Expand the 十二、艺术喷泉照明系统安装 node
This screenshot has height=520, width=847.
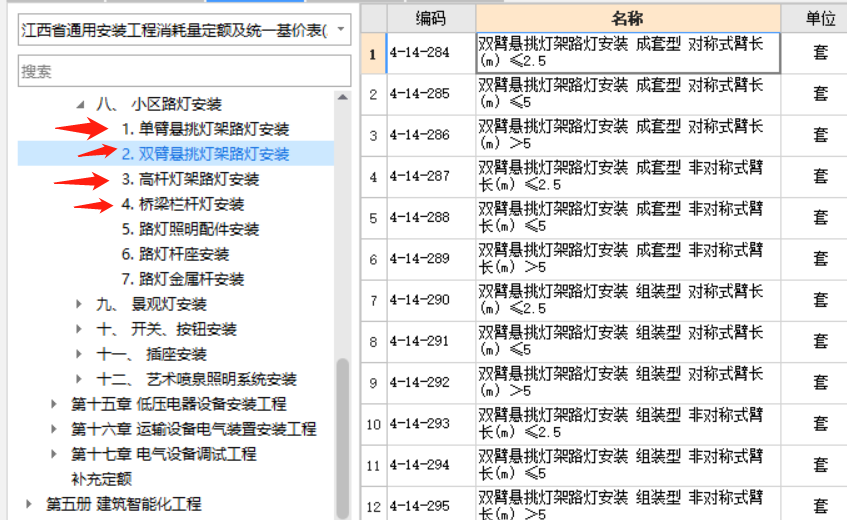79,379
